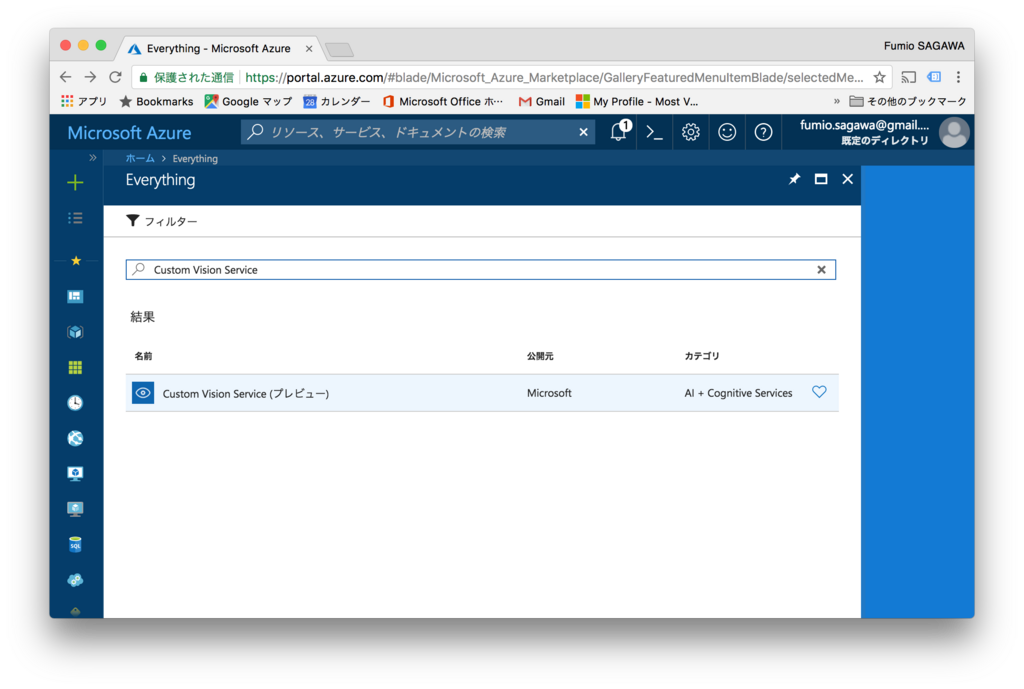
Task: Go back in Chrome browser
Action: pyautogui.click(x=65, y=77)
